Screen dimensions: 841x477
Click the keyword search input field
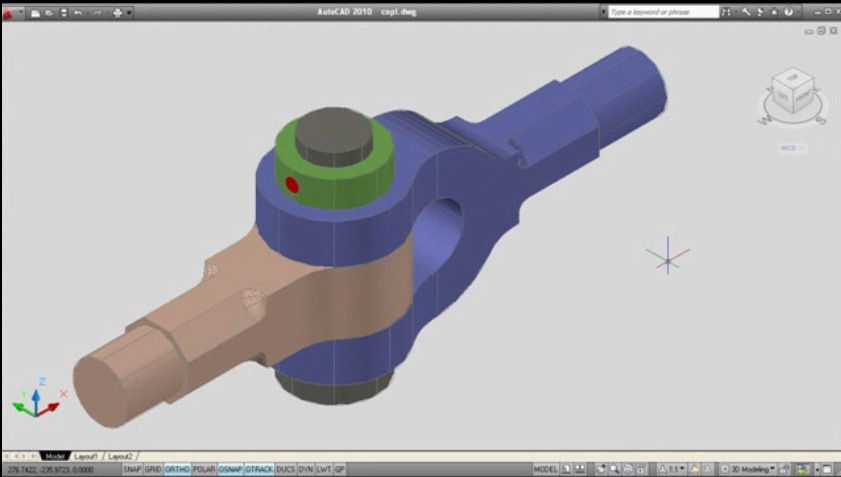663,12
